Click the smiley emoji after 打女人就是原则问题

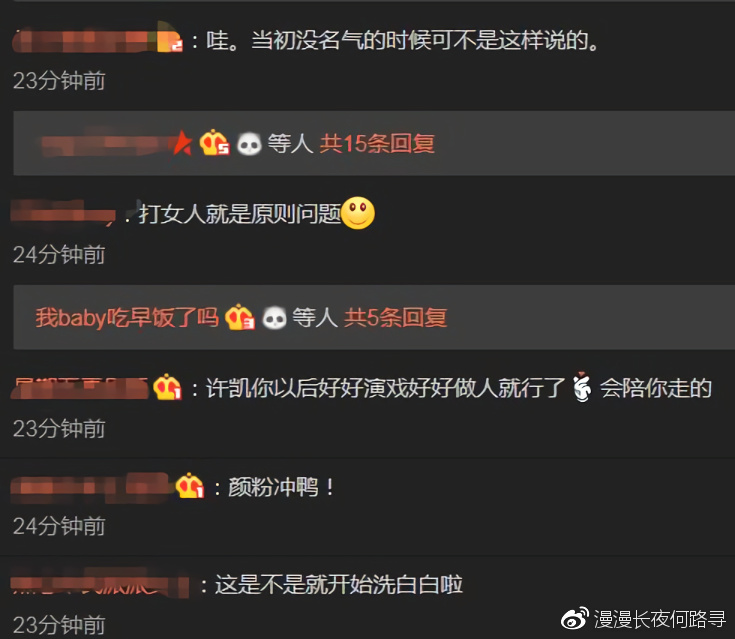358,213
